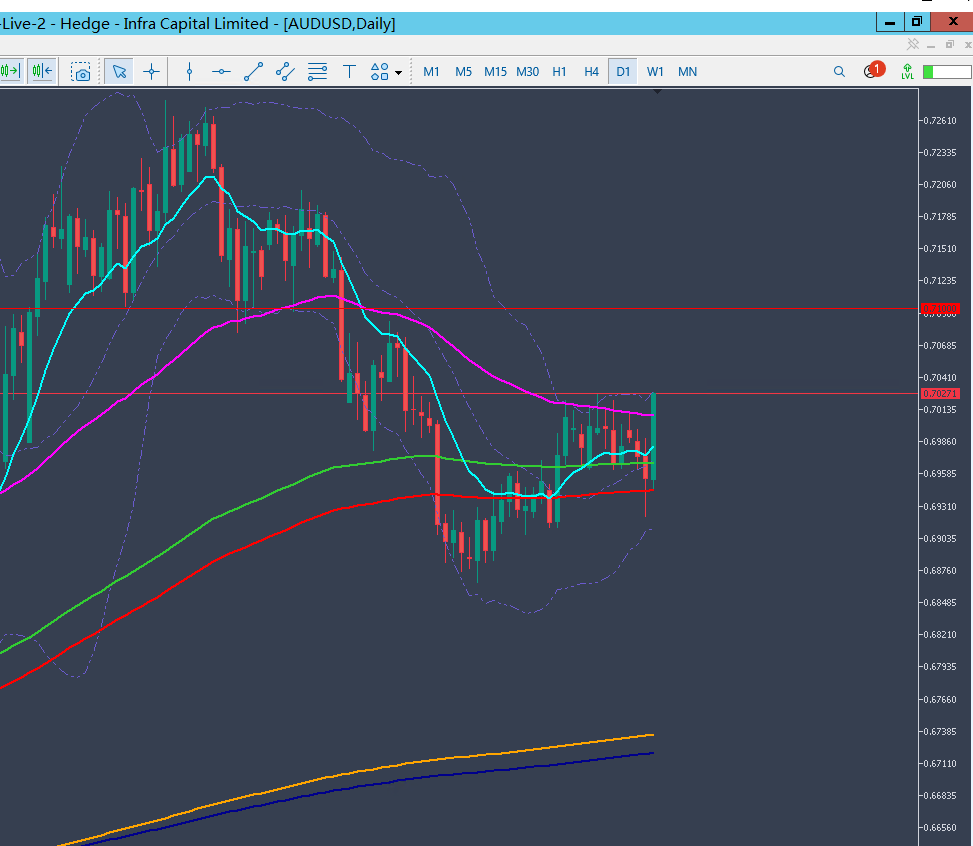Screen dimensions: 973x846
Task: Choose the trendline drawing tool
Action: 253,72
